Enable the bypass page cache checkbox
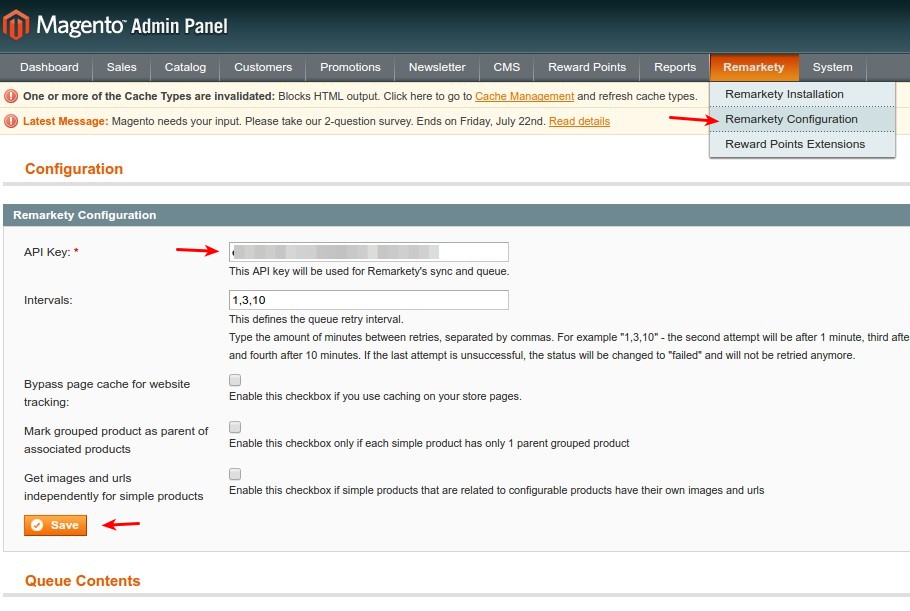910x611 pixels. [235, 380]
